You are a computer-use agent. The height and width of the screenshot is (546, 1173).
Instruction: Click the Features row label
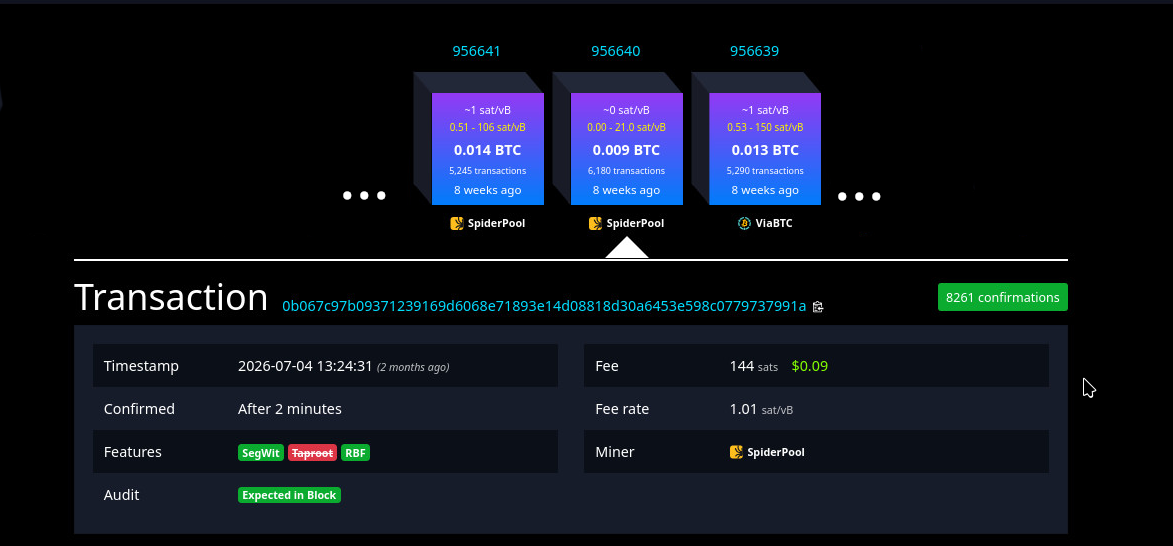(132, 452)
